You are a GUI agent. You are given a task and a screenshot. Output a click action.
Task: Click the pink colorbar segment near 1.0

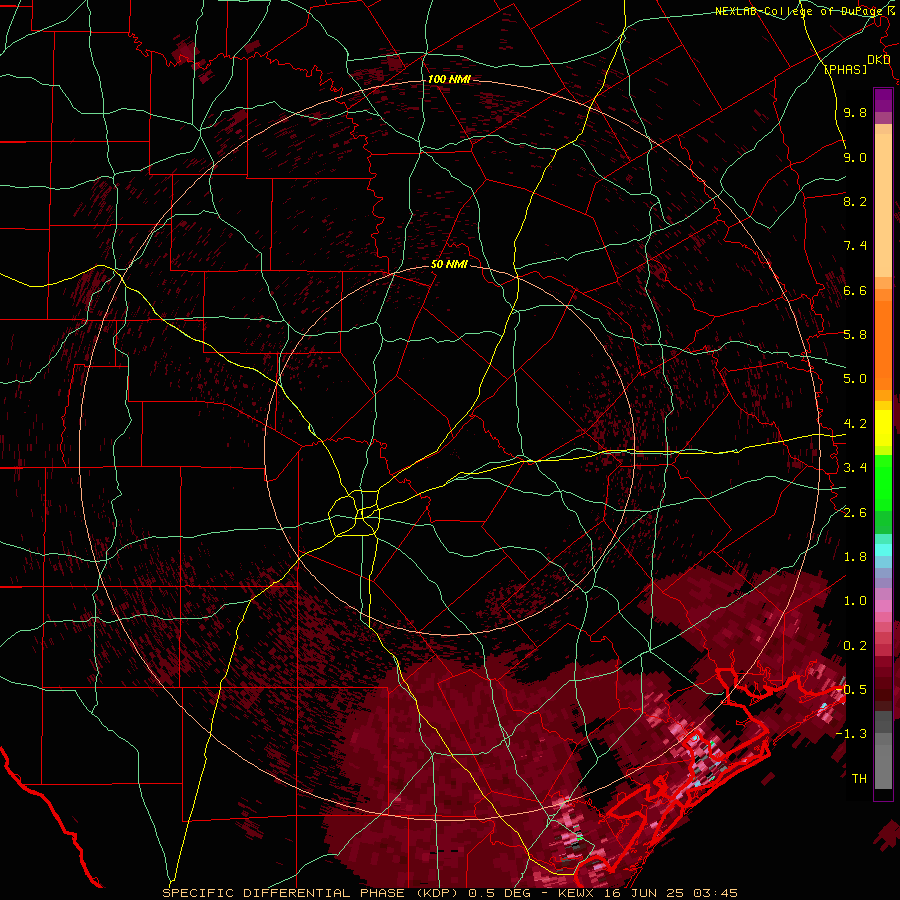[883, 606]
